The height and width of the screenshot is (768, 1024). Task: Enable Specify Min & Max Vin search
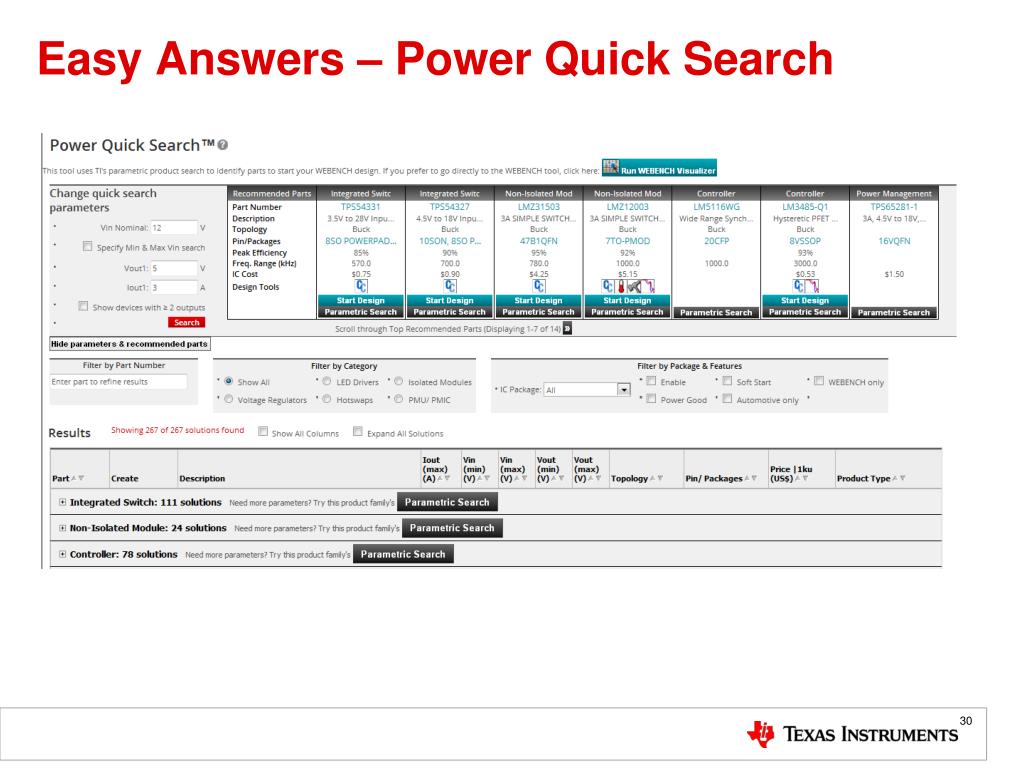[88, 246]
